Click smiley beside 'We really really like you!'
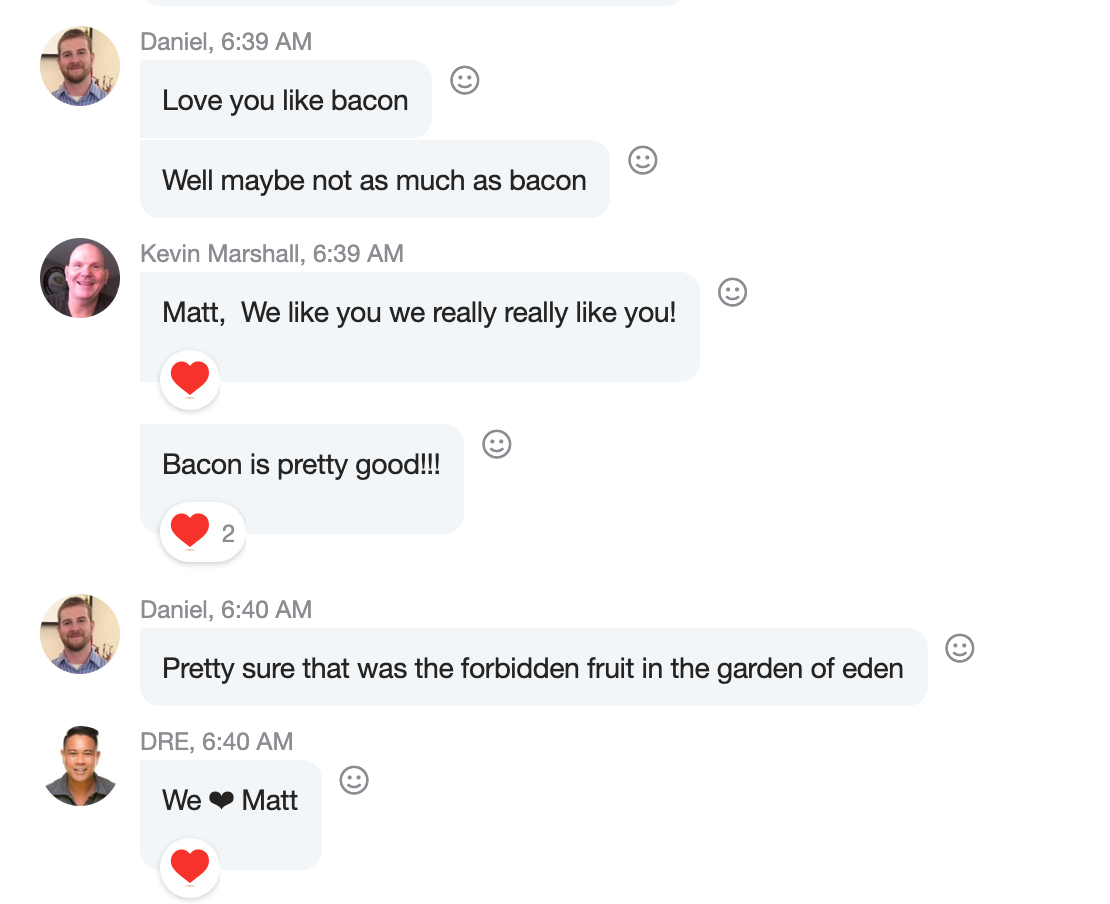1110x904 pixels. point(733,292)
